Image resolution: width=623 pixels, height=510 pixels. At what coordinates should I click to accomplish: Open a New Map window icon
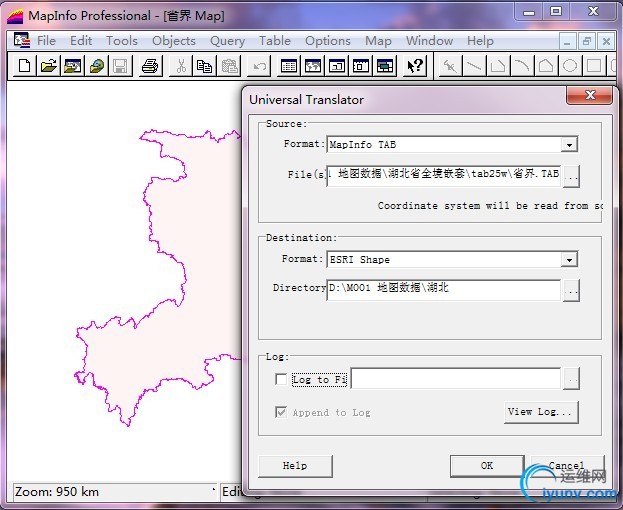click(313, 66)
